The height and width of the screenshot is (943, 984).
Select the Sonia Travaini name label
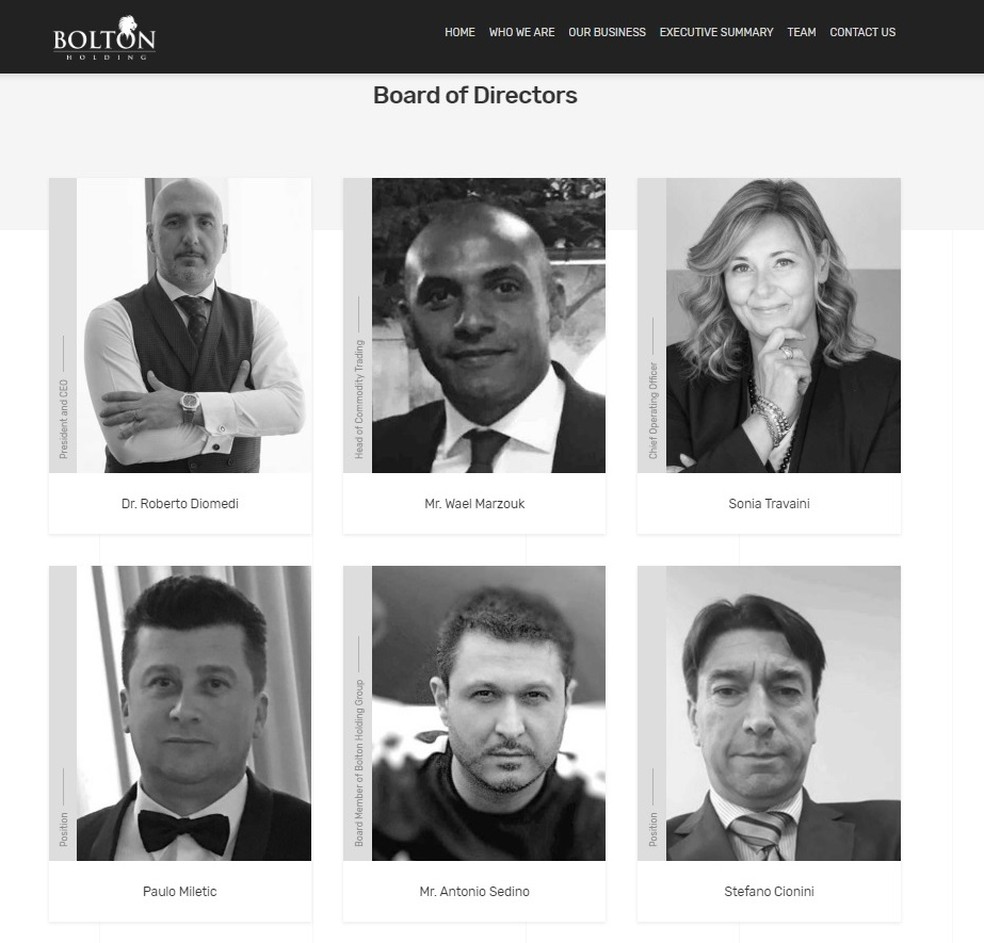click(769, 503)
